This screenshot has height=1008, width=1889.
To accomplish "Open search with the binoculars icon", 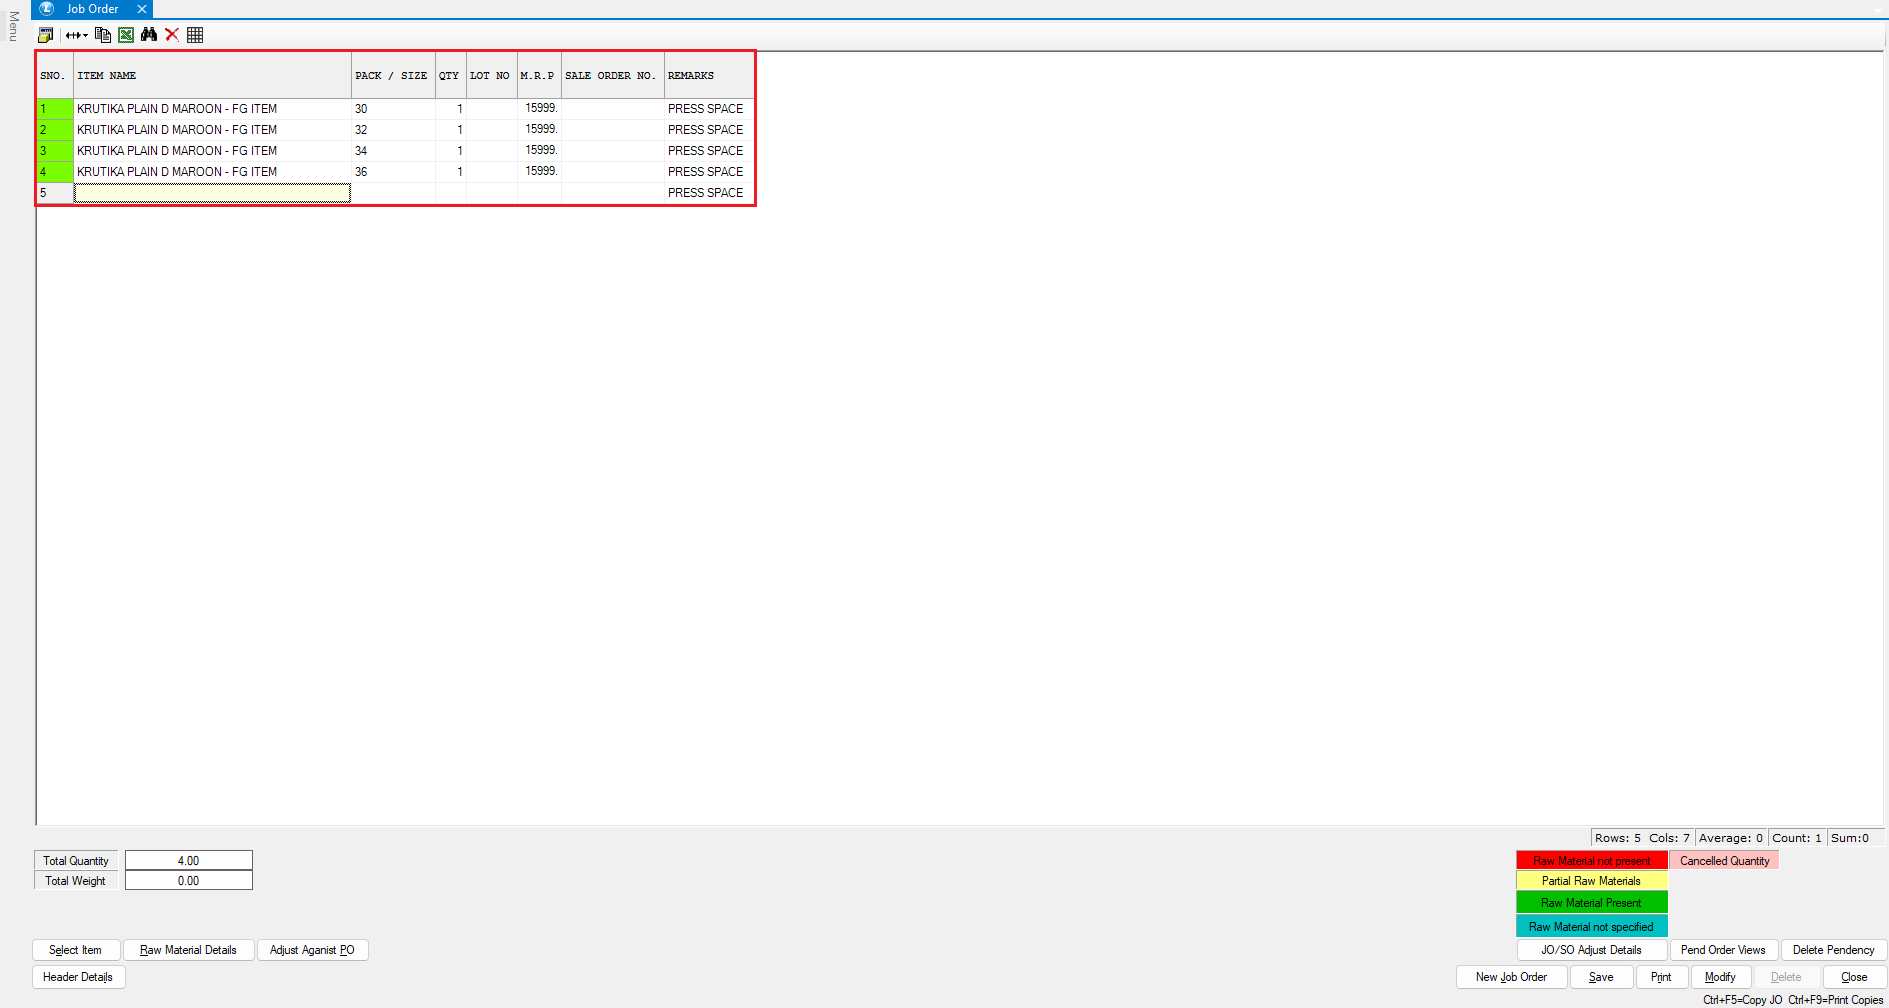I will 149,35.
